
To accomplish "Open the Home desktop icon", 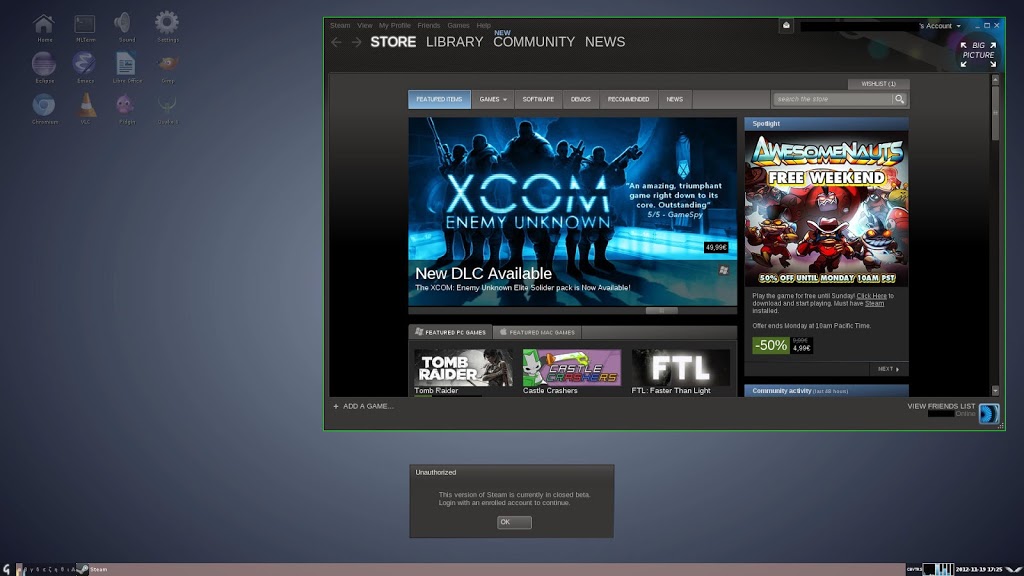I will [x=44, y=28].
